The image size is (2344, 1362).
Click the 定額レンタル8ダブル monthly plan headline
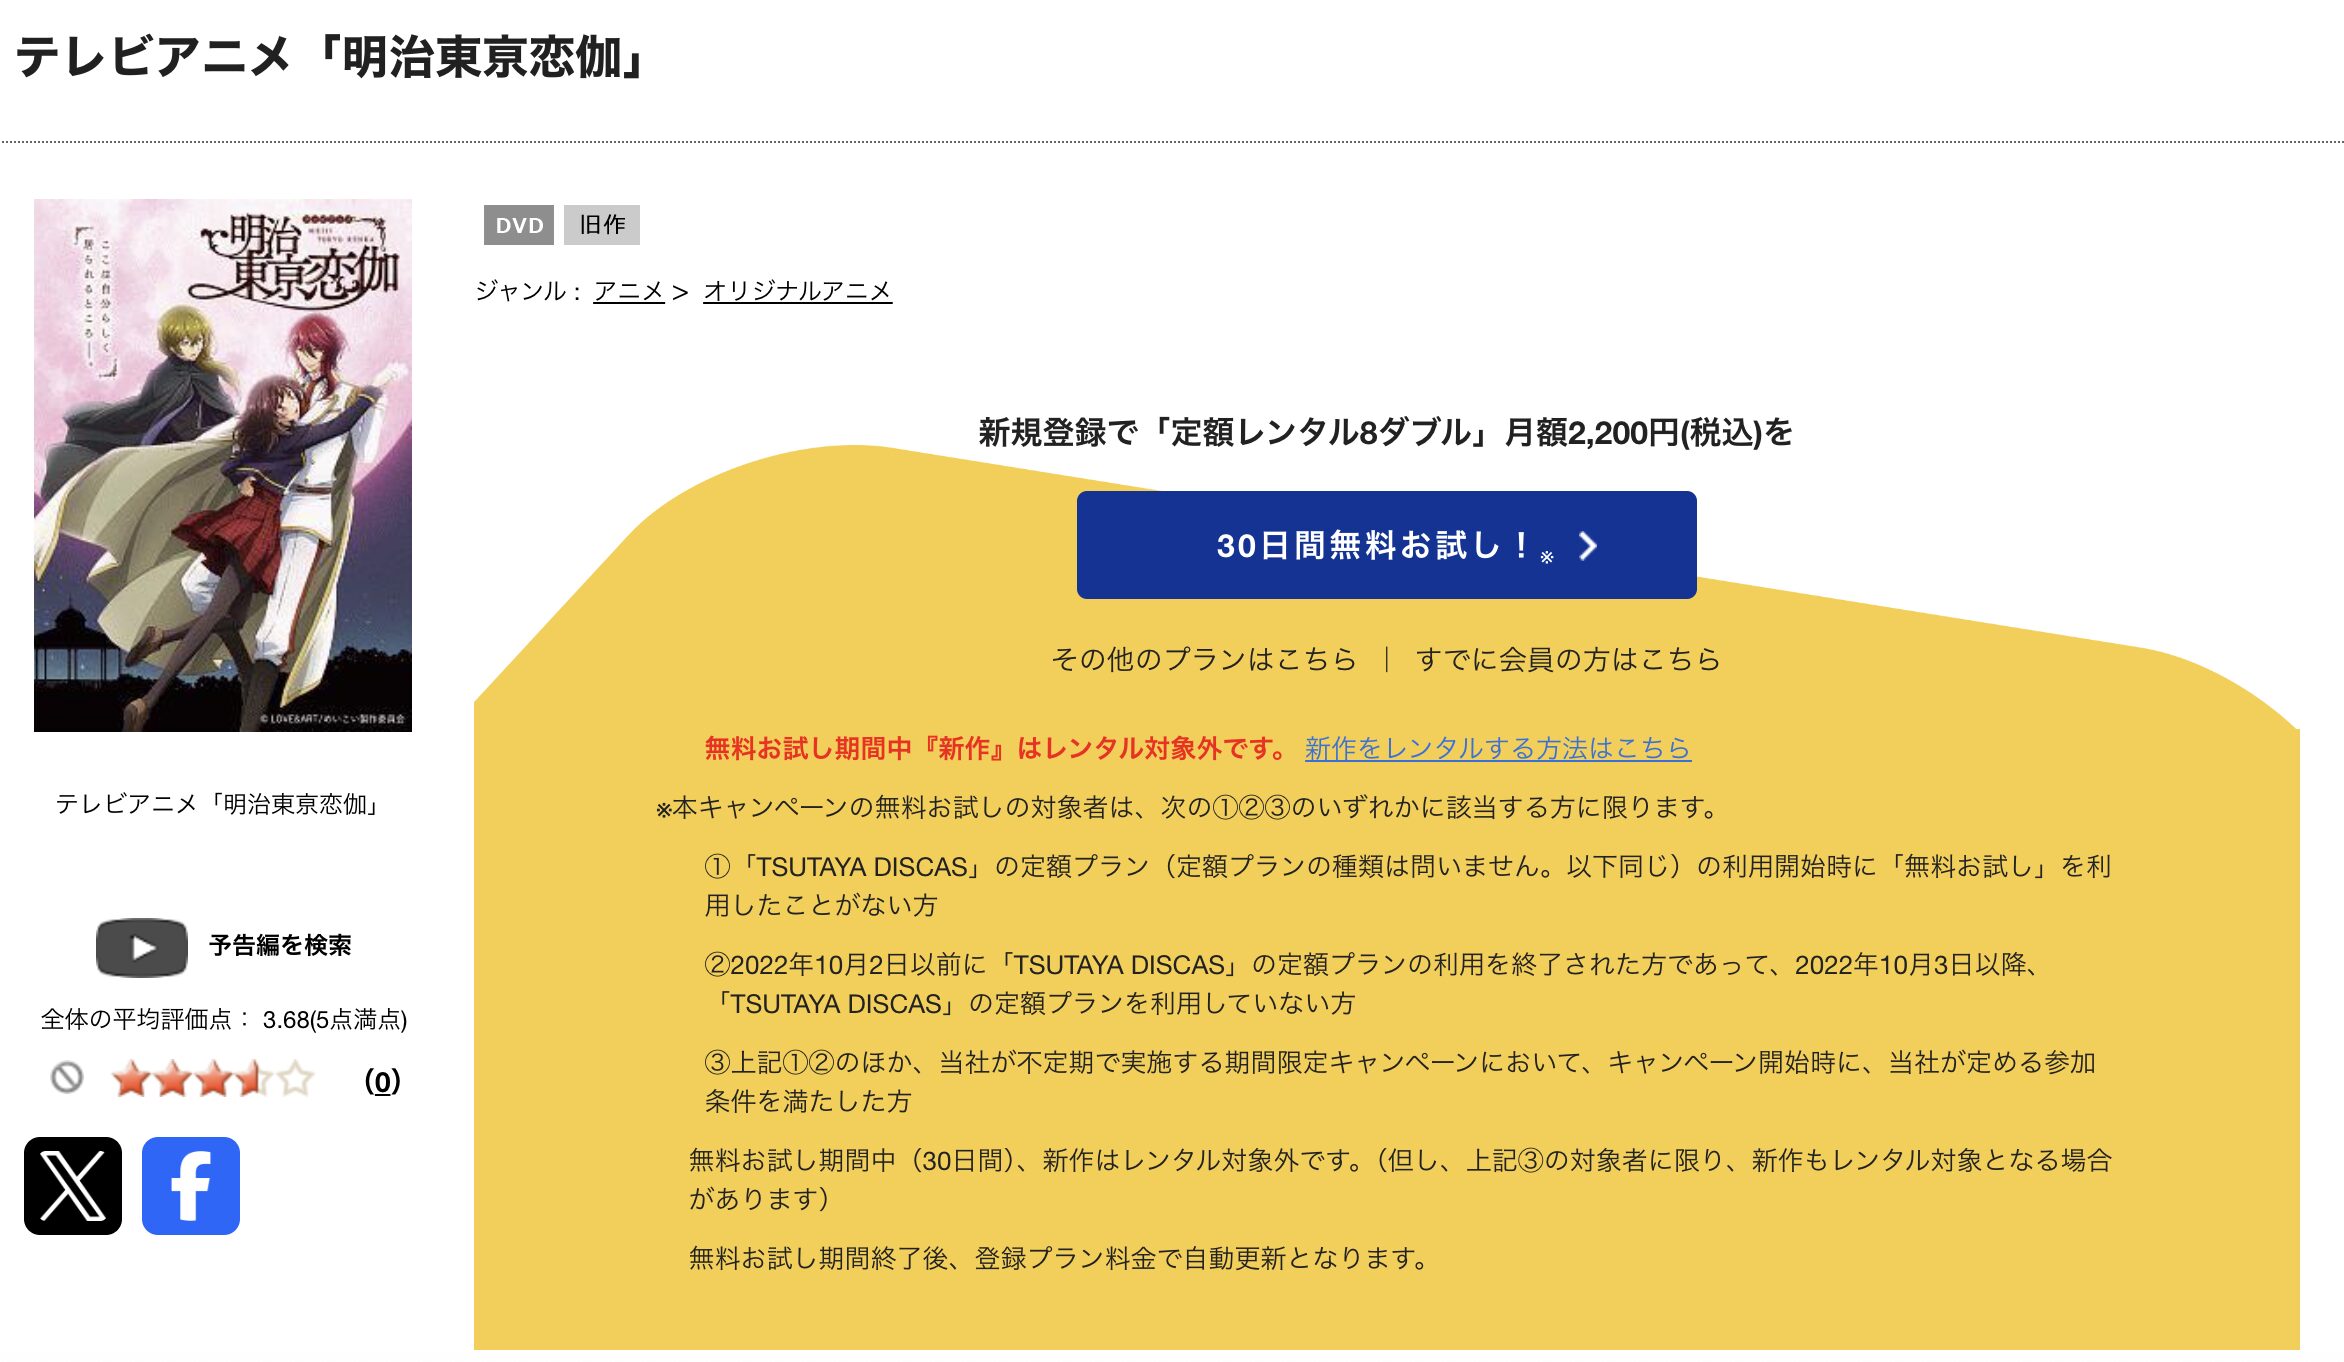1385,433
